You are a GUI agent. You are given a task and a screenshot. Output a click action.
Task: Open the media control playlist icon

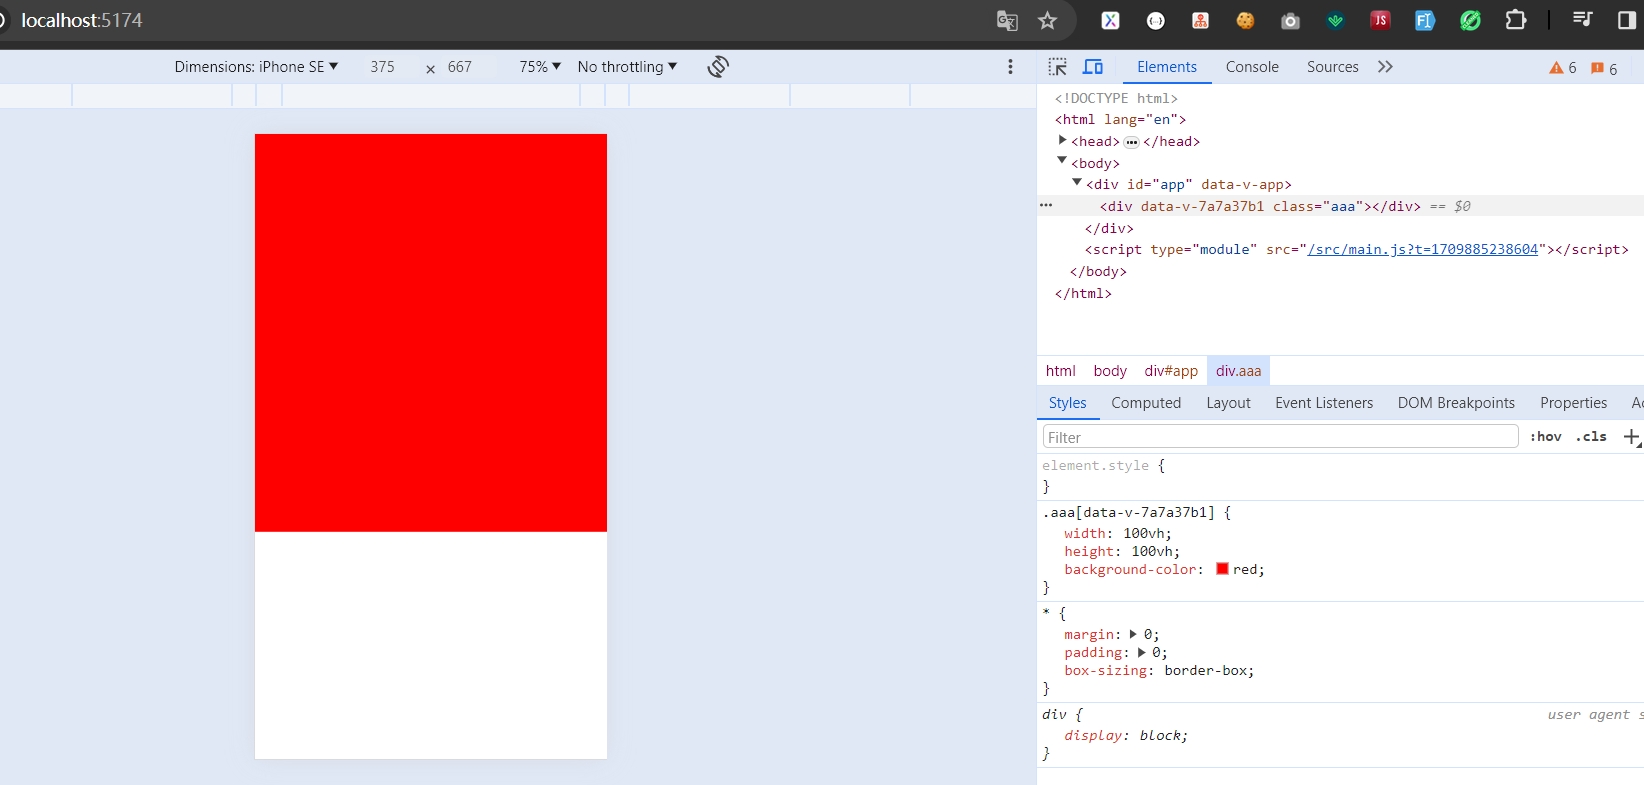[x=1582, y=20]
